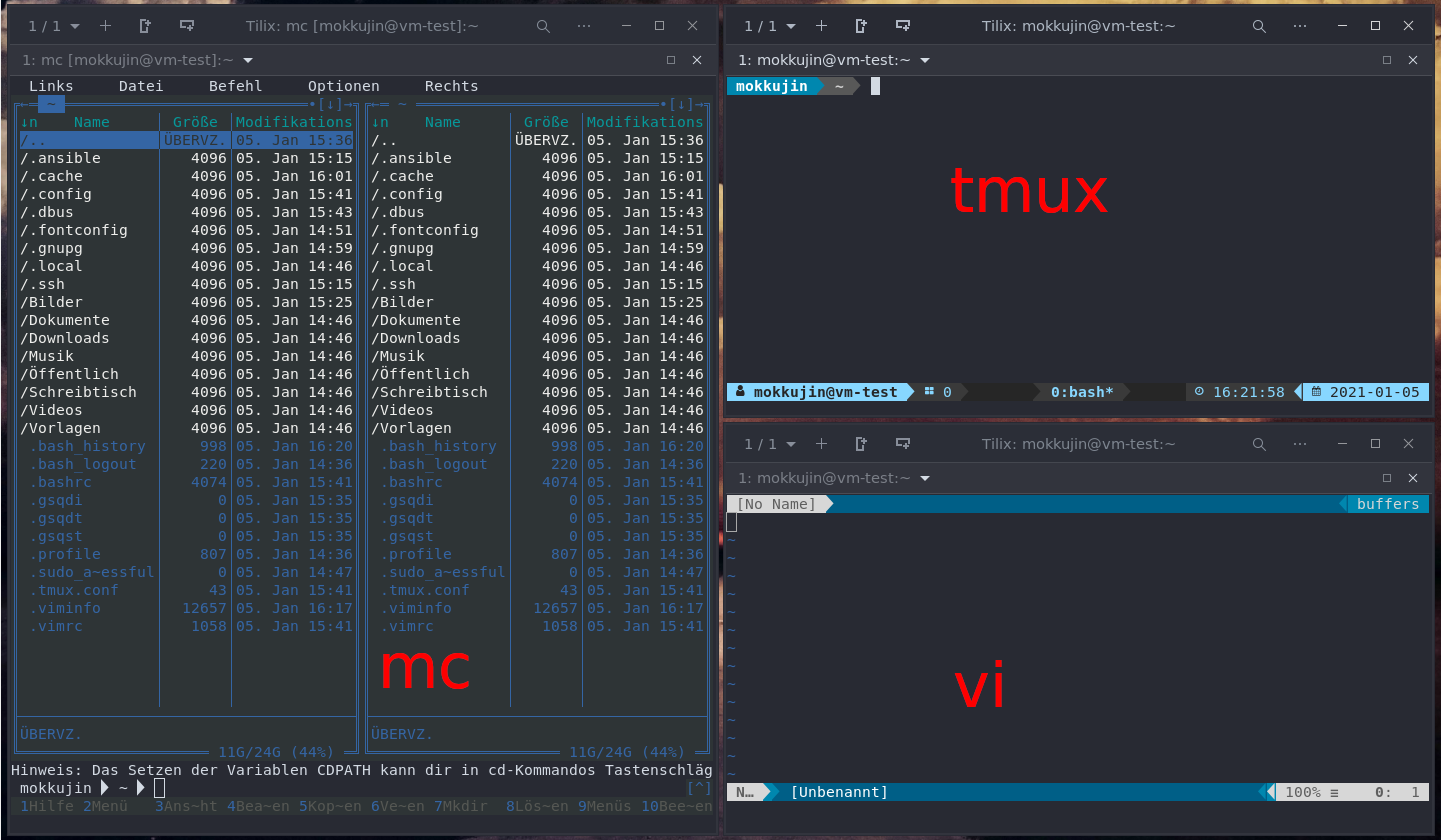This screenshot has width=1441, height=840.
Task: Close the vi terminal pane
Action: [x=1414, y=478]
